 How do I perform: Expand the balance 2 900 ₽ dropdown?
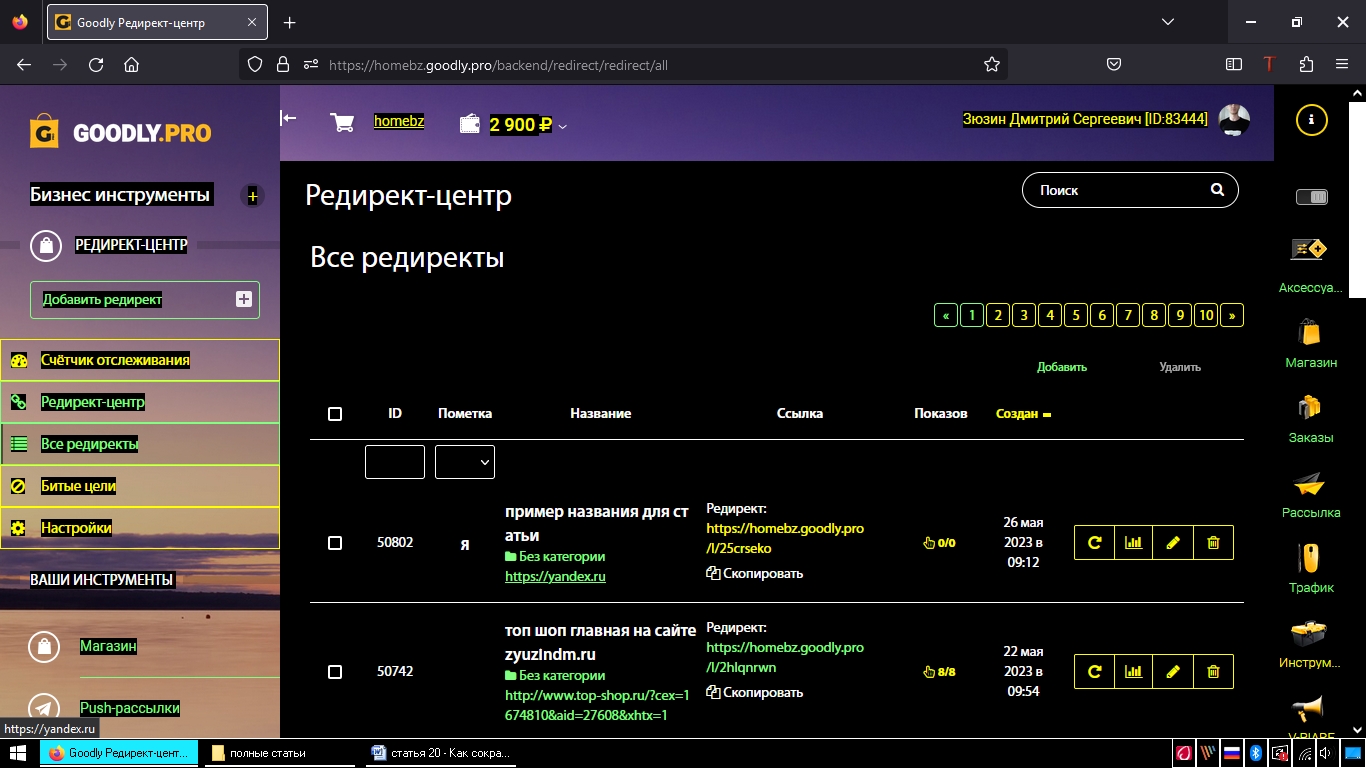coord(562,126)
